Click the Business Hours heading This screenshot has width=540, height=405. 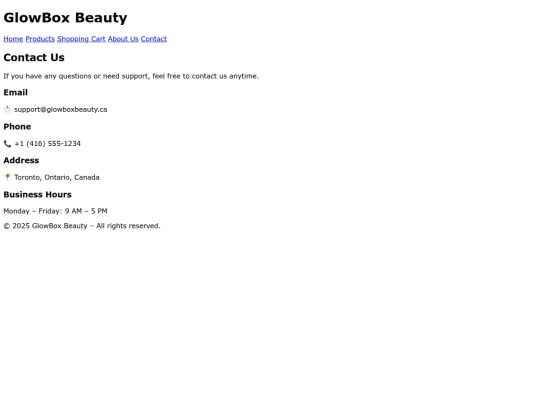(38, 194)
